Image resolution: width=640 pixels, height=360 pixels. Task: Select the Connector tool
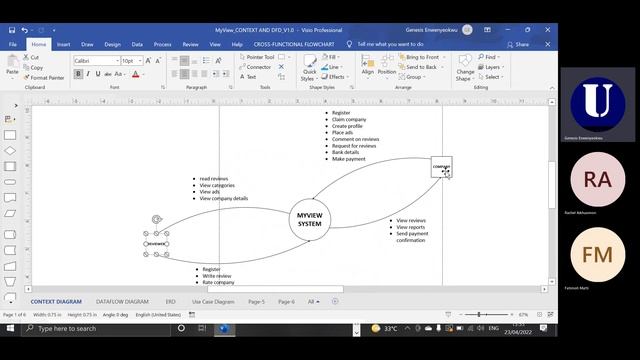[255, 67]
